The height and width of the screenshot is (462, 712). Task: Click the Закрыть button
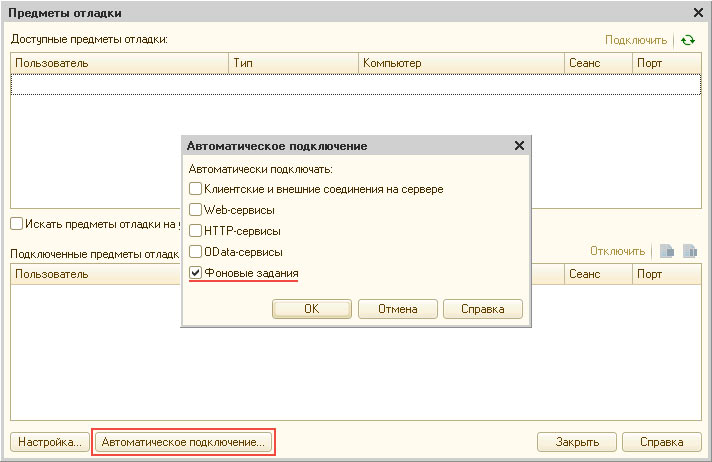point(577,442)
